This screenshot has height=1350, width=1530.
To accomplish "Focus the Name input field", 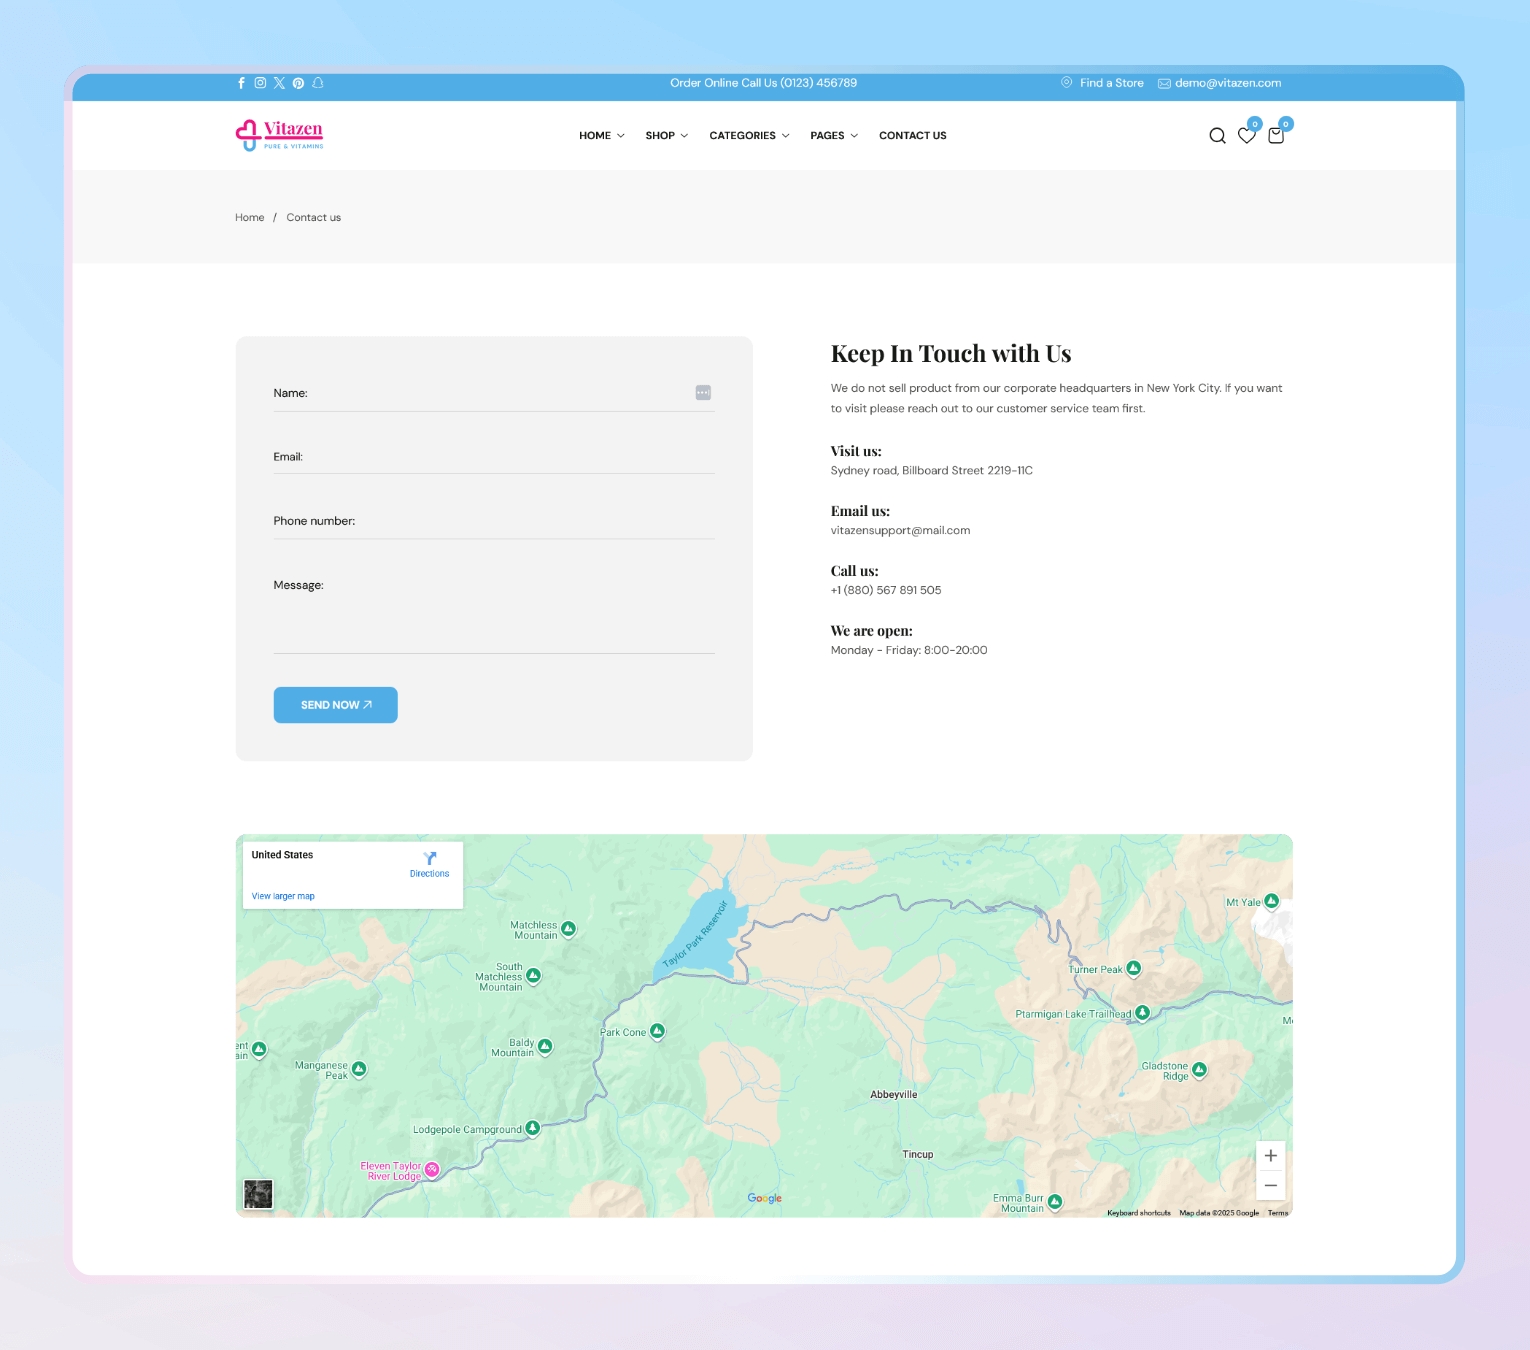I will tap(494, 393).
